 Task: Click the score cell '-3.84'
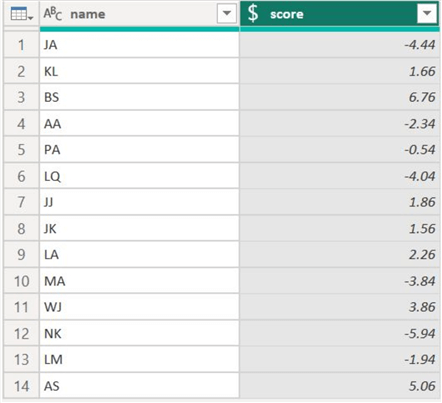point(340,281)
